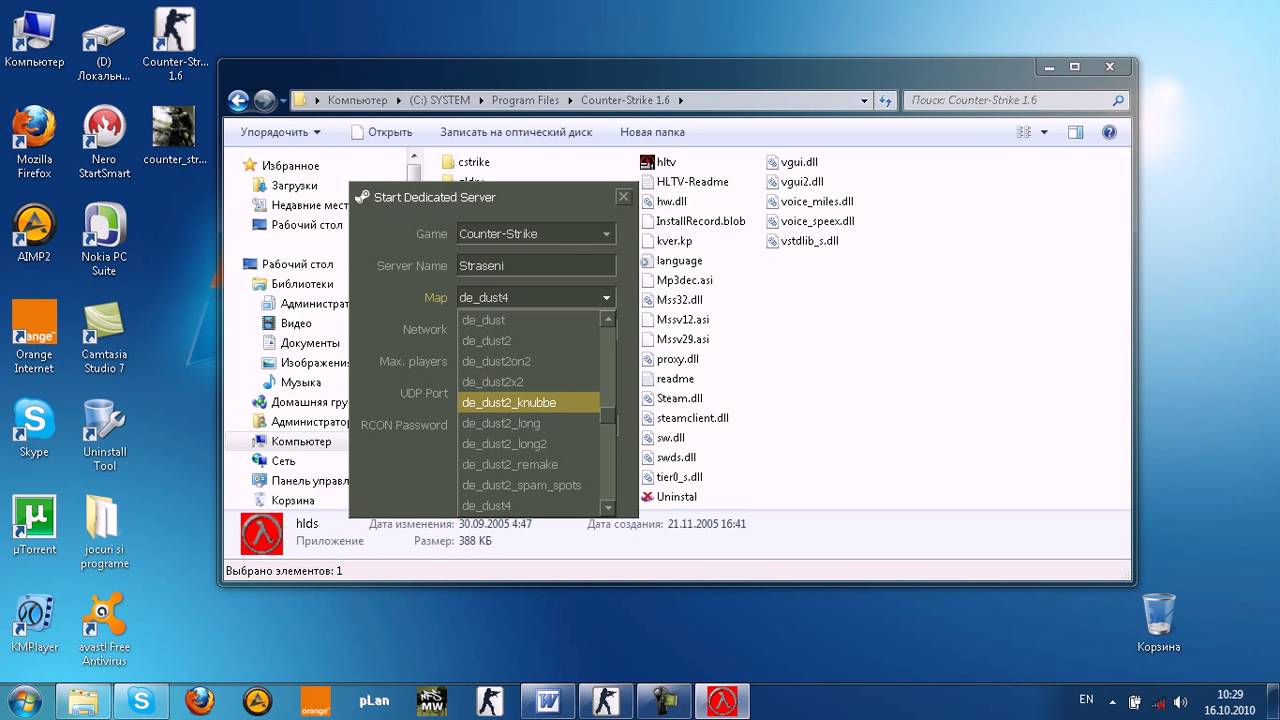Pick de_dust2x2 in the map list
Screen dimensions: 1280x720
tap(528, 382)
